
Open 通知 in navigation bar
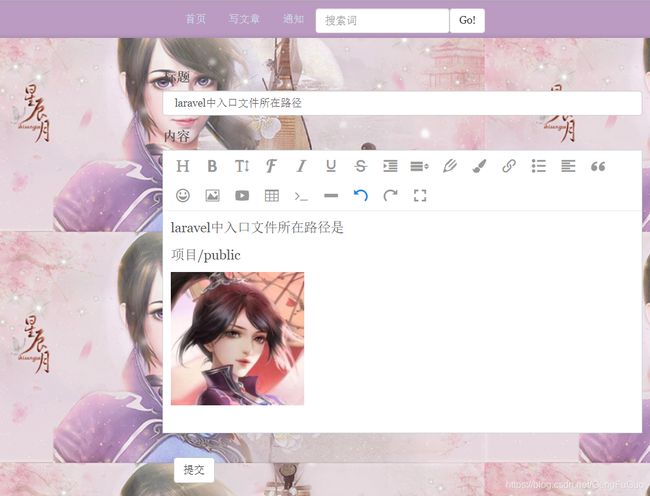[x=293, y=19]
